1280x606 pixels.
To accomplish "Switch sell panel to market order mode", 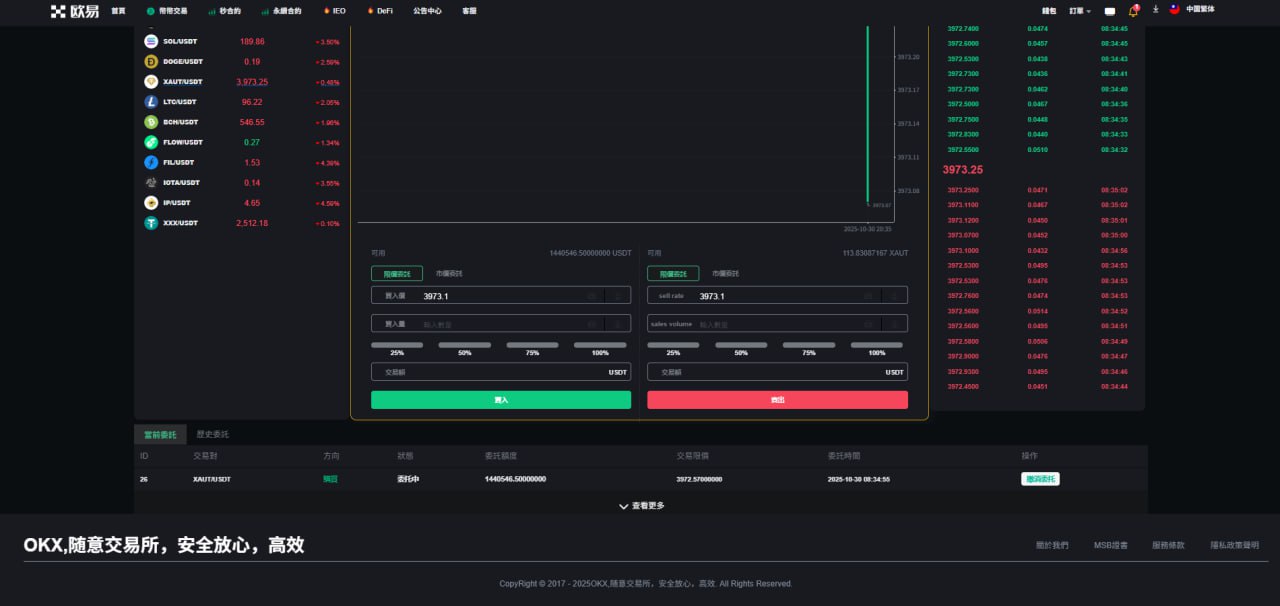I will (x=725, y=273).
